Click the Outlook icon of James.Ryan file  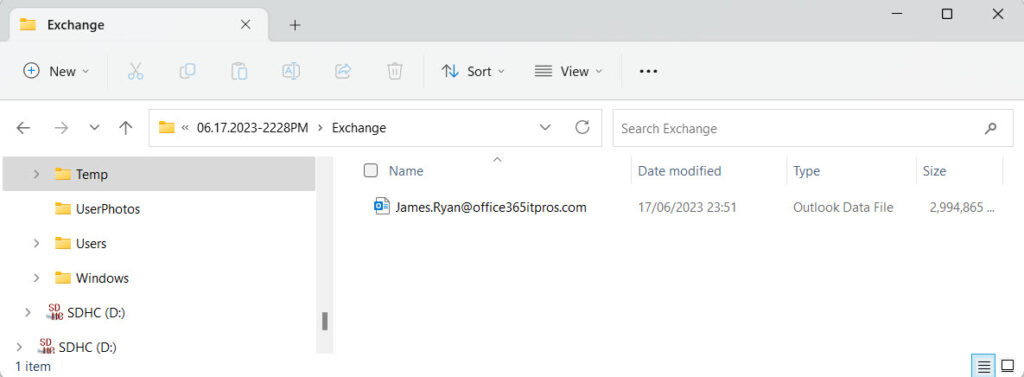pyautogui.click(x=382, y=207)
